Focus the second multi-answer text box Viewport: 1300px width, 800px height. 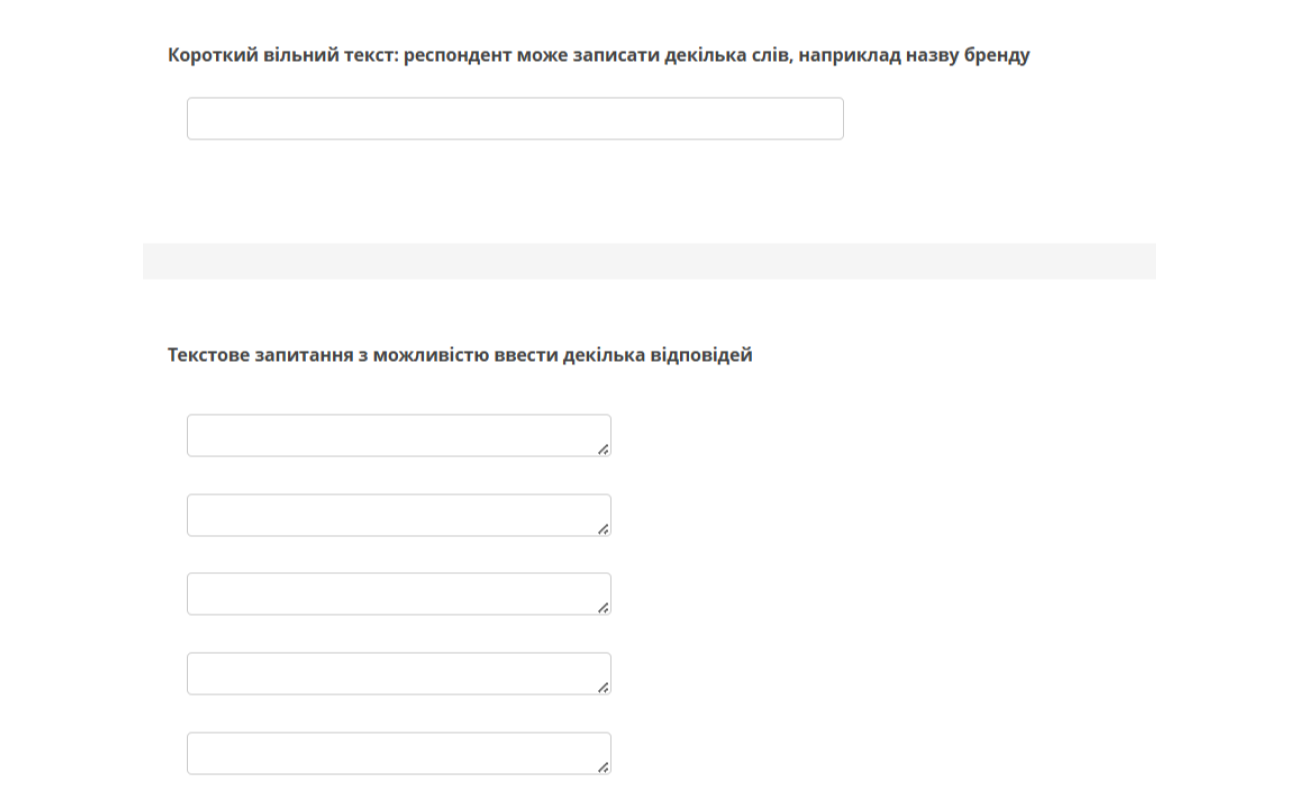pyautogui.click(x=398, y=515)
